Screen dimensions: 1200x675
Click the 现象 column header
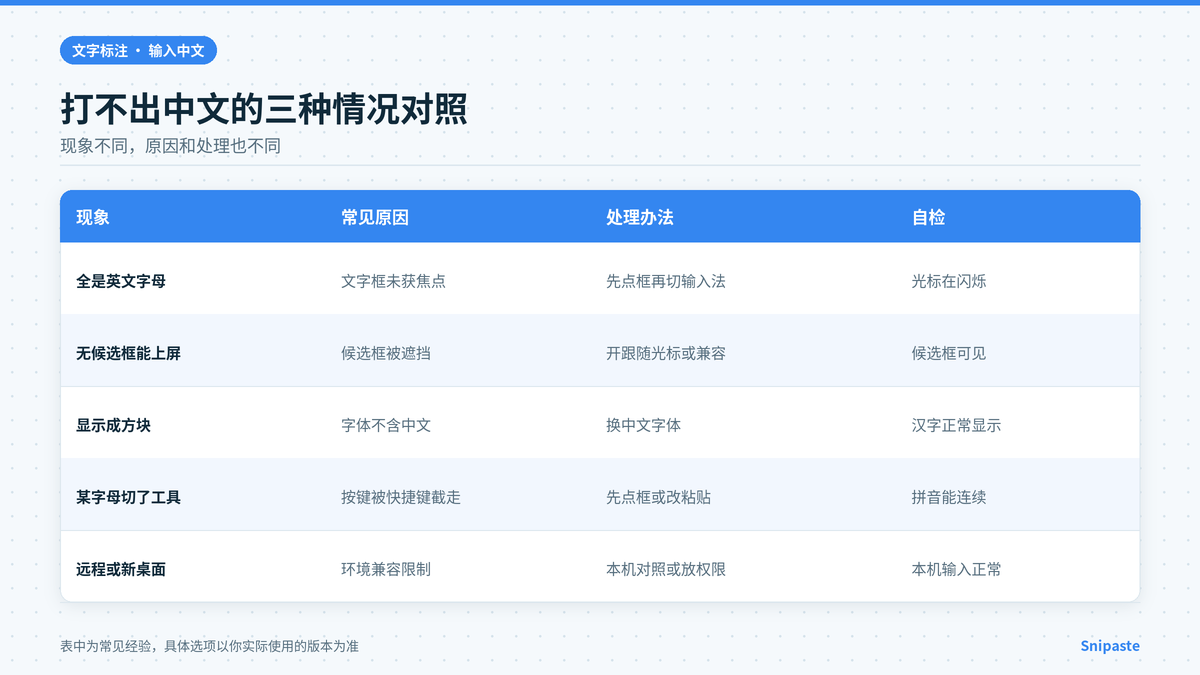point(93,217)
